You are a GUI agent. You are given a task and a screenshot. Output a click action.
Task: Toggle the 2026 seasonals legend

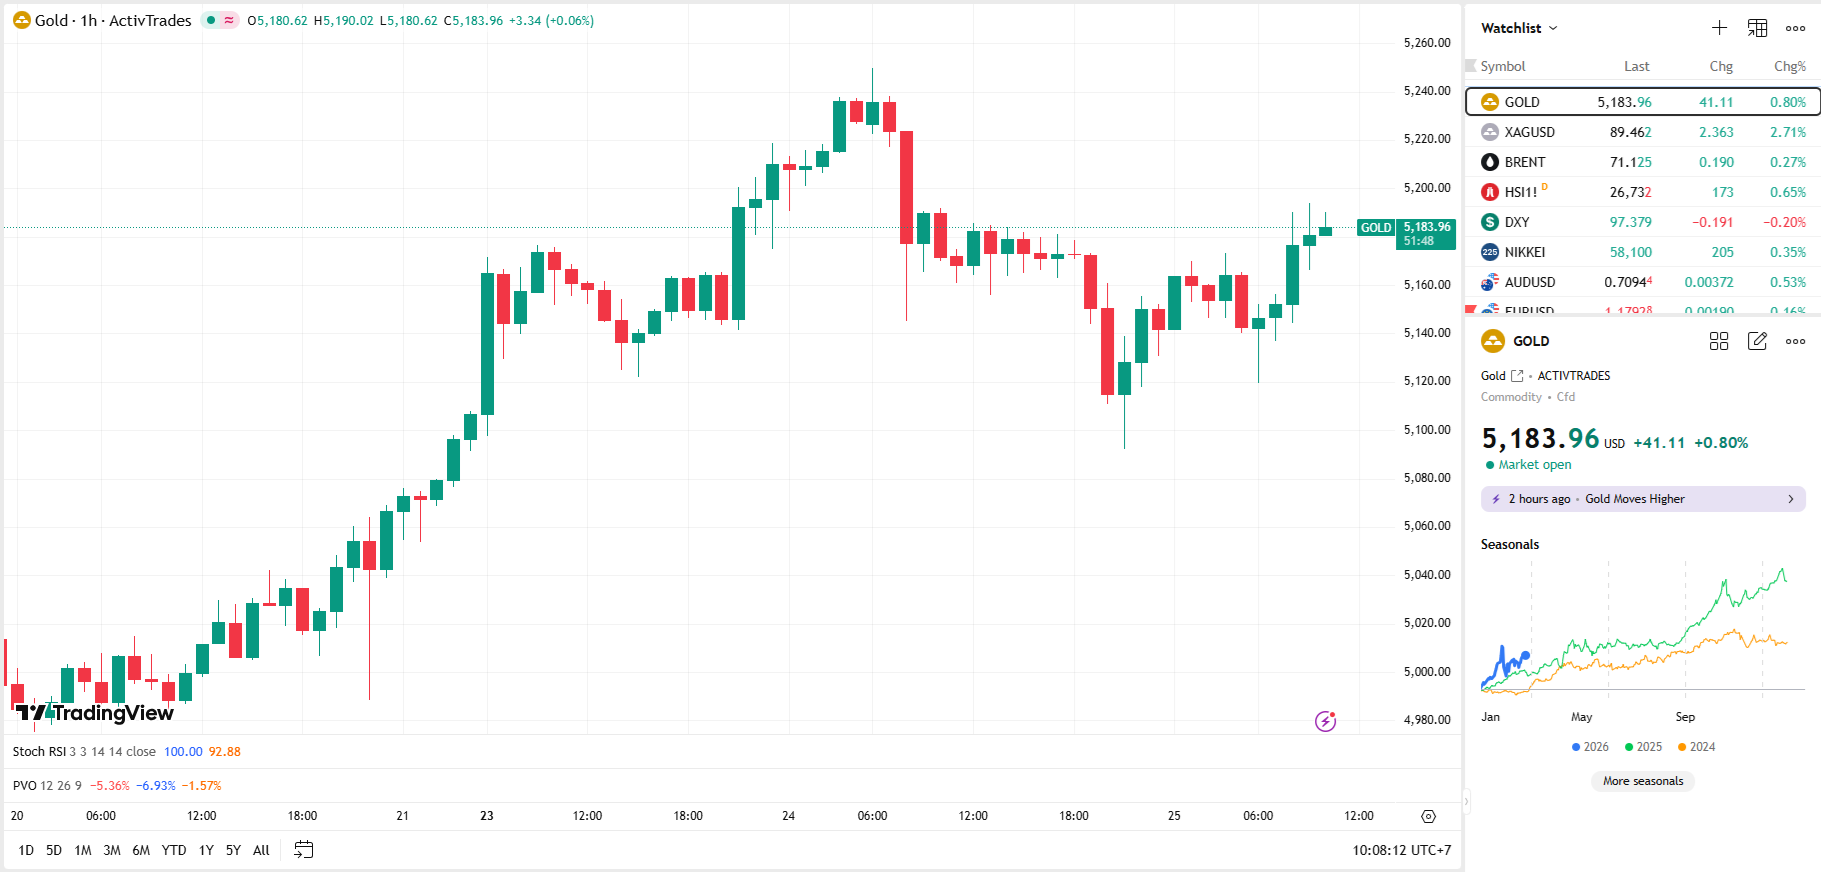click(1590, 747)
